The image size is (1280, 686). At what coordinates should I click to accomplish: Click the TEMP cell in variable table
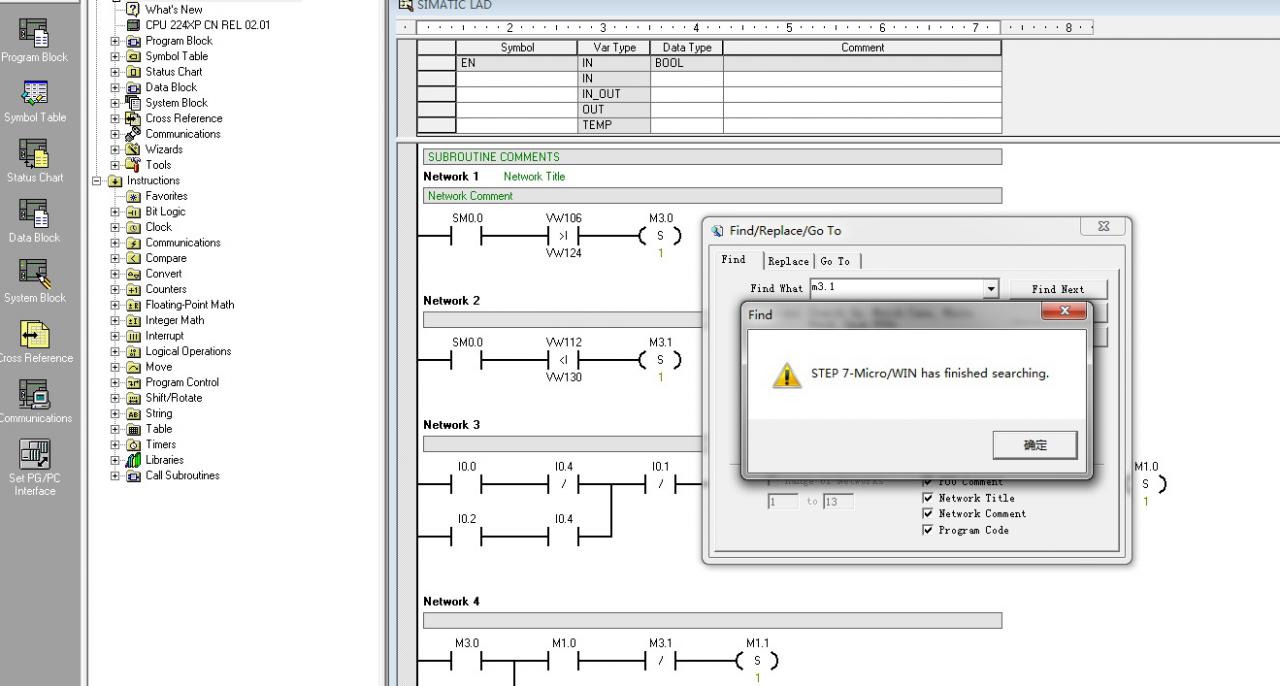pyautogui.click(x=613, y=125)
